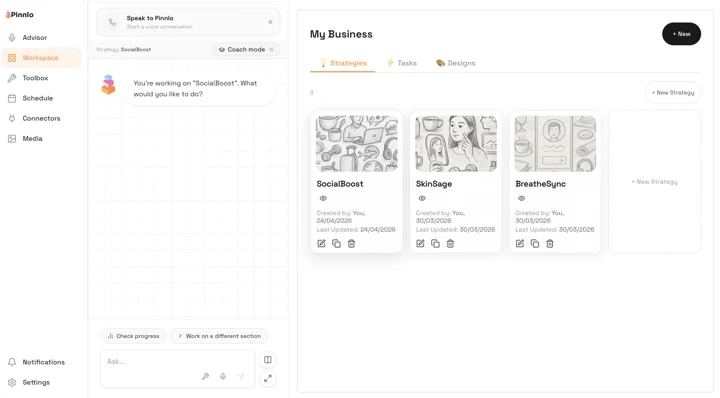Image resolution: width=720 pixels, height=398 pixels.
Task: Click the Settings gear icon
Action: [12, 382]
